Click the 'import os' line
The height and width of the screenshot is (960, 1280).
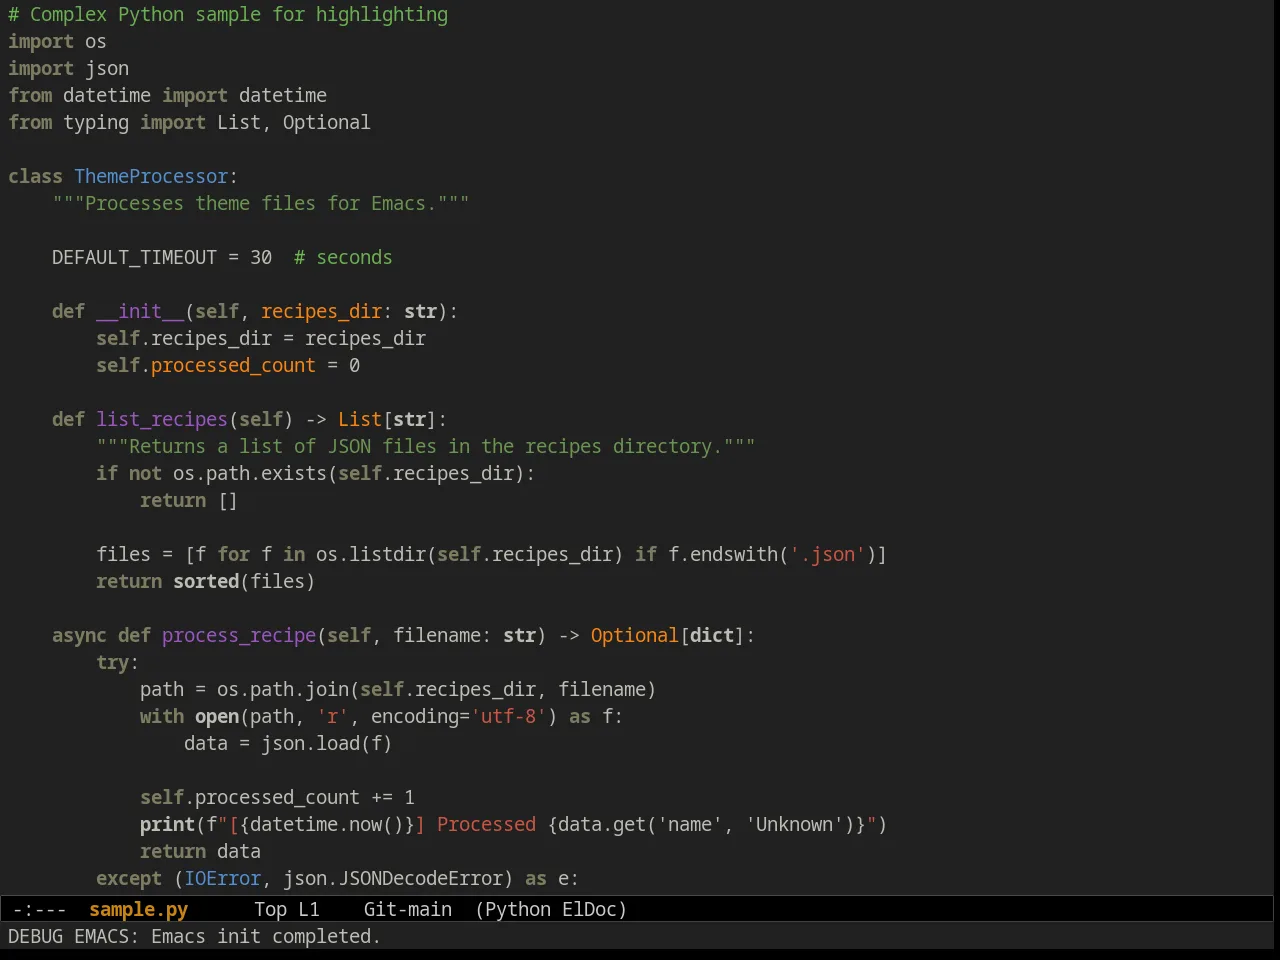pos(57,41)
